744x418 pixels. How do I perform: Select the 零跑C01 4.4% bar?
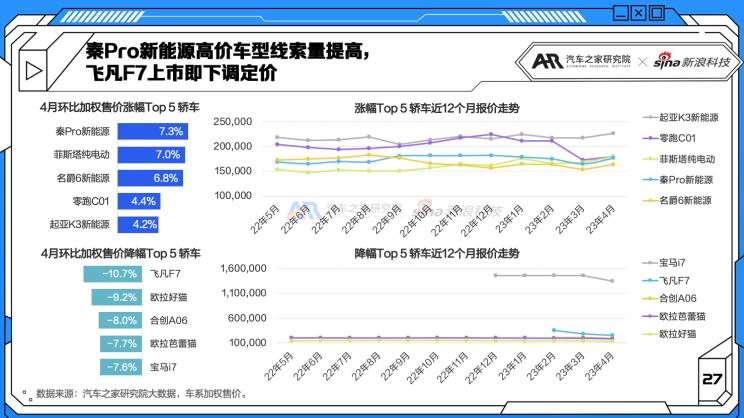tap(139, 201)
